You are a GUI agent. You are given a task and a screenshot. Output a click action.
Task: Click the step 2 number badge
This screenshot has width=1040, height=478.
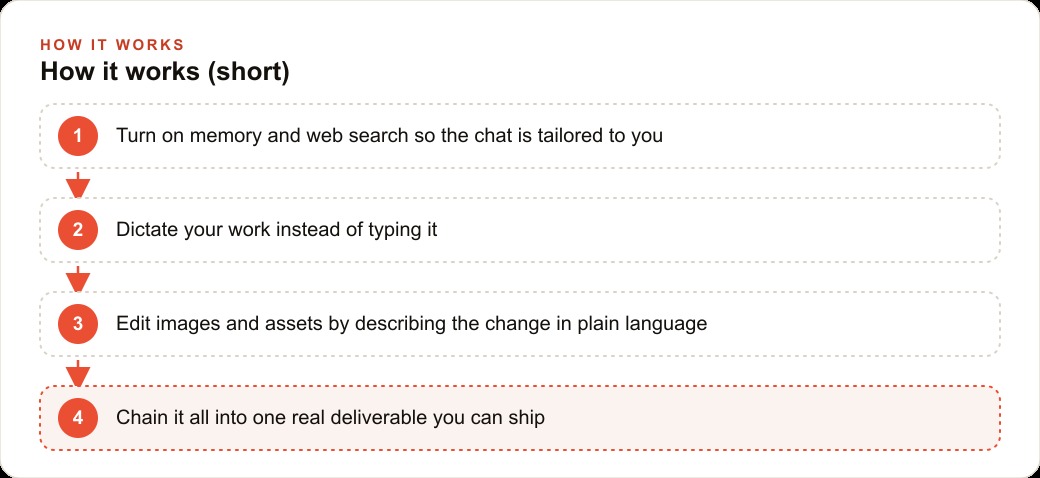pos(78,230)
